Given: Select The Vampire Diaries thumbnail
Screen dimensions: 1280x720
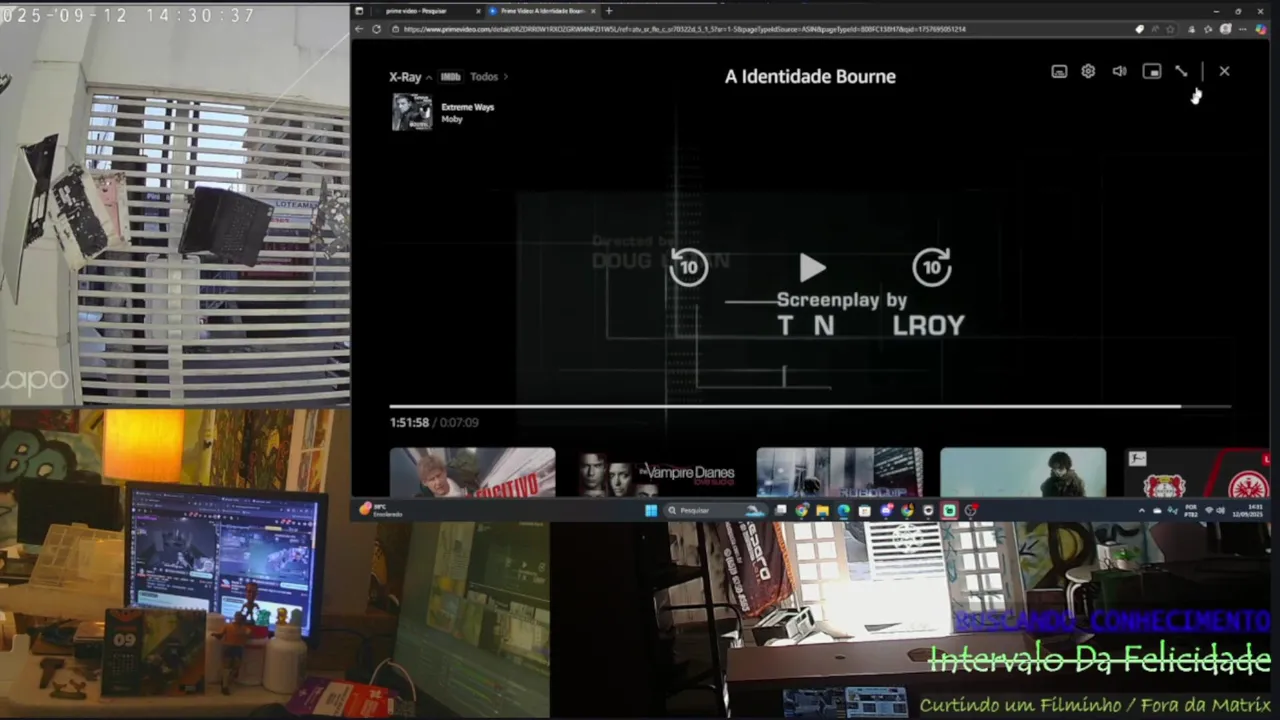Looking at the screenshot, I should click(656, 472).
